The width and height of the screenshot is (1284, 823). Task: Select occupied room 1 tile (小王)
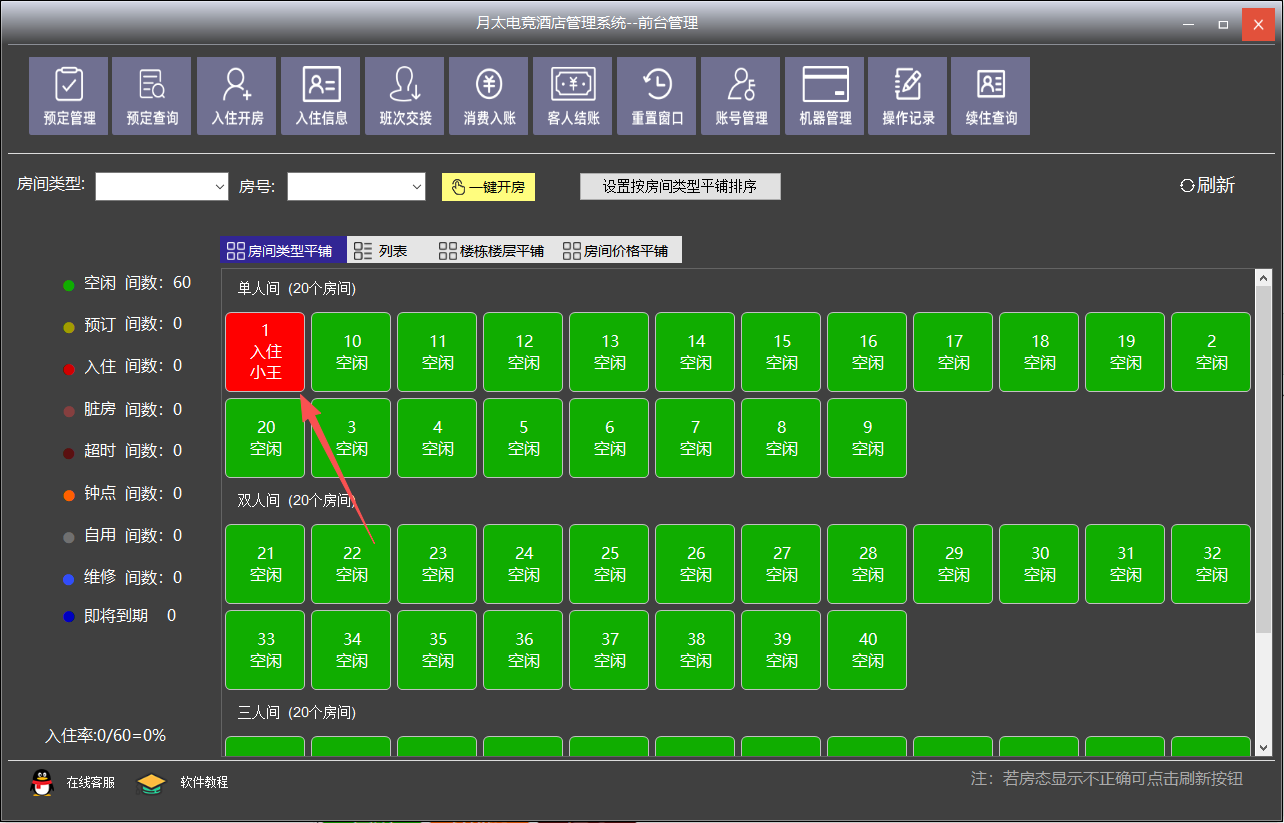pyautogui.click(x=265, y=352)
